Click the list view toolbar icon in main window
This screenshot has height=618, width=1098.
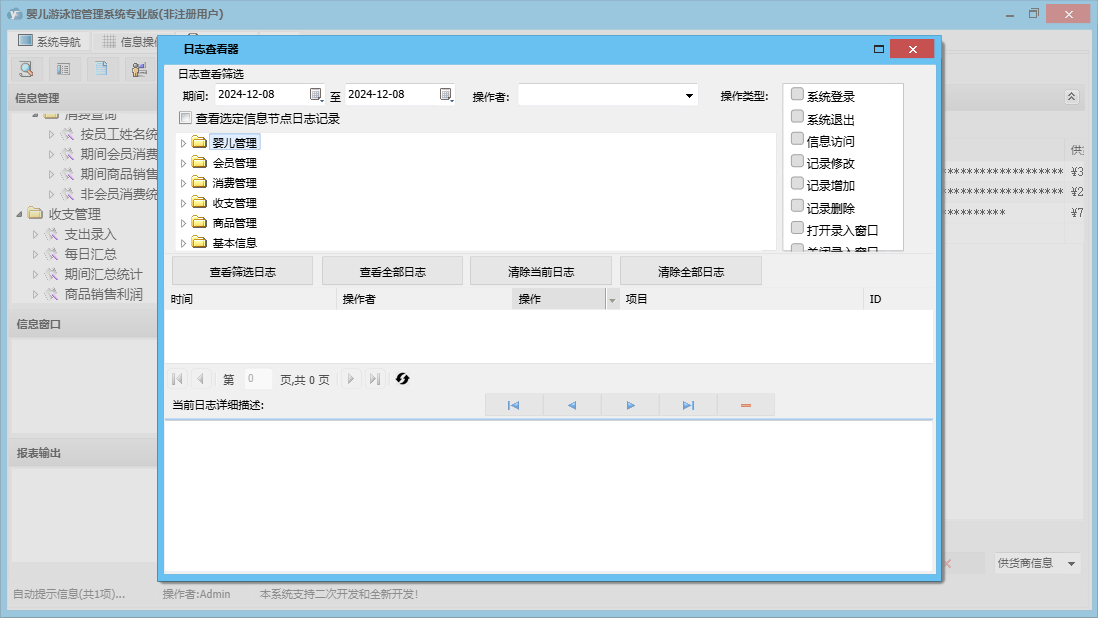[x=64, y=69]
